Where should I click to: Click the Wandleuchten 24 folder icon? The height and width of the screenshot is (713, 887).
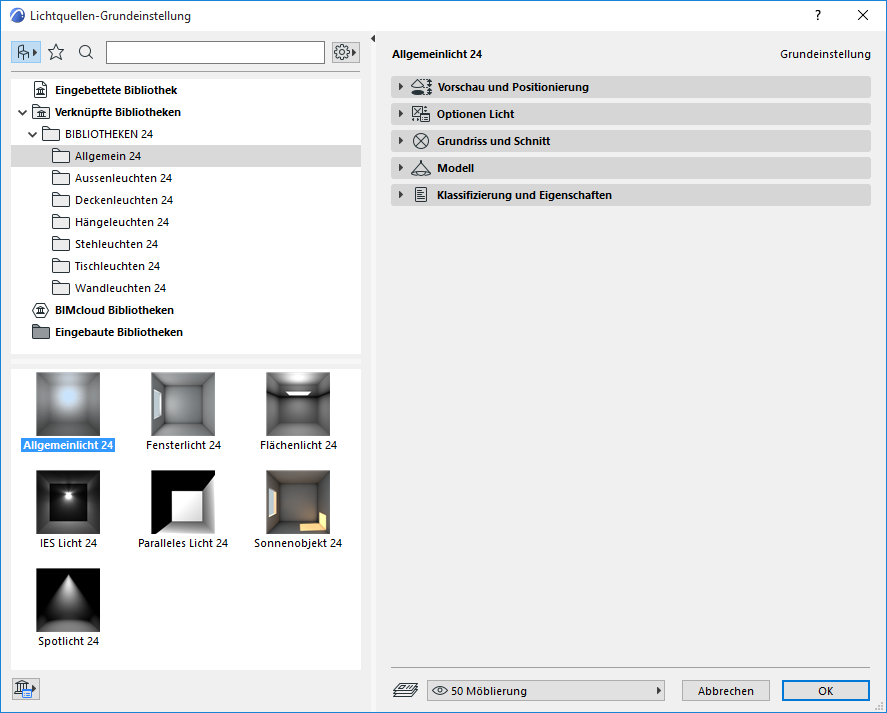(x=61, y=289)
